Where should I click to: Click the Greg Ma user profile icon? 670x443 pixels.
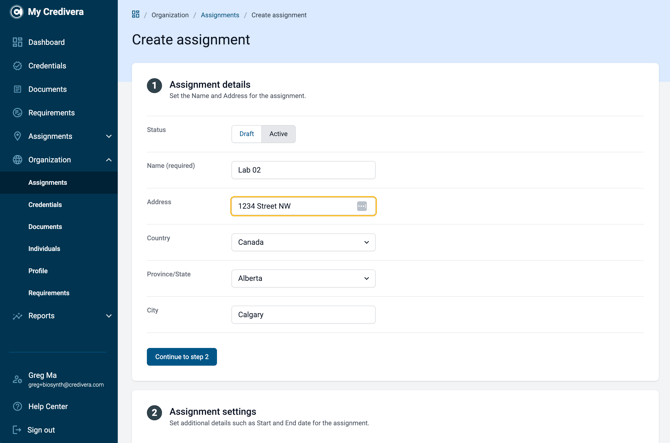pos(17,379)
